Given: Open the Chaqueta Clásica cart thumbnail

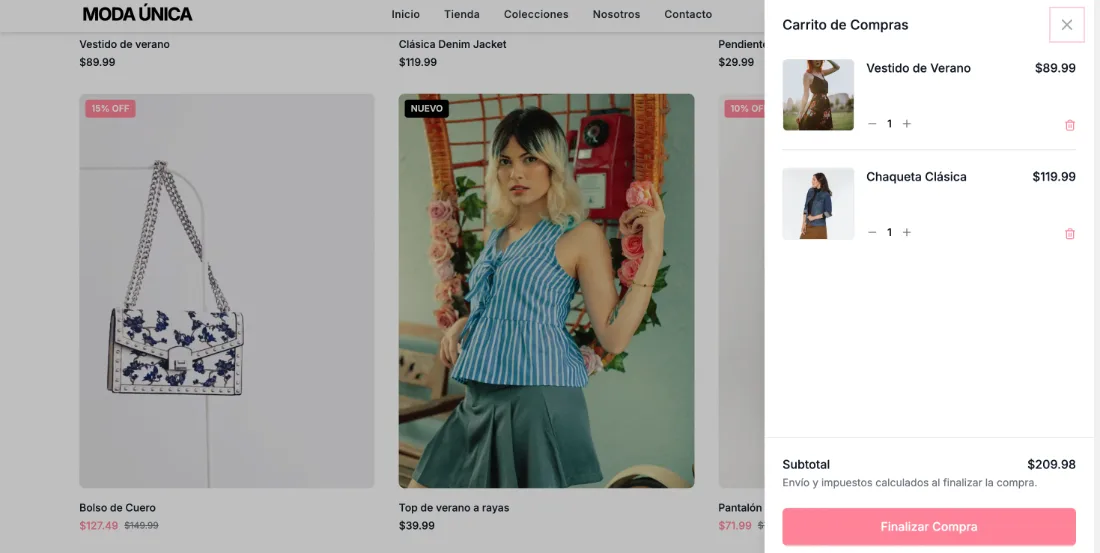Looking at the screenshot, I should point(818,204).
